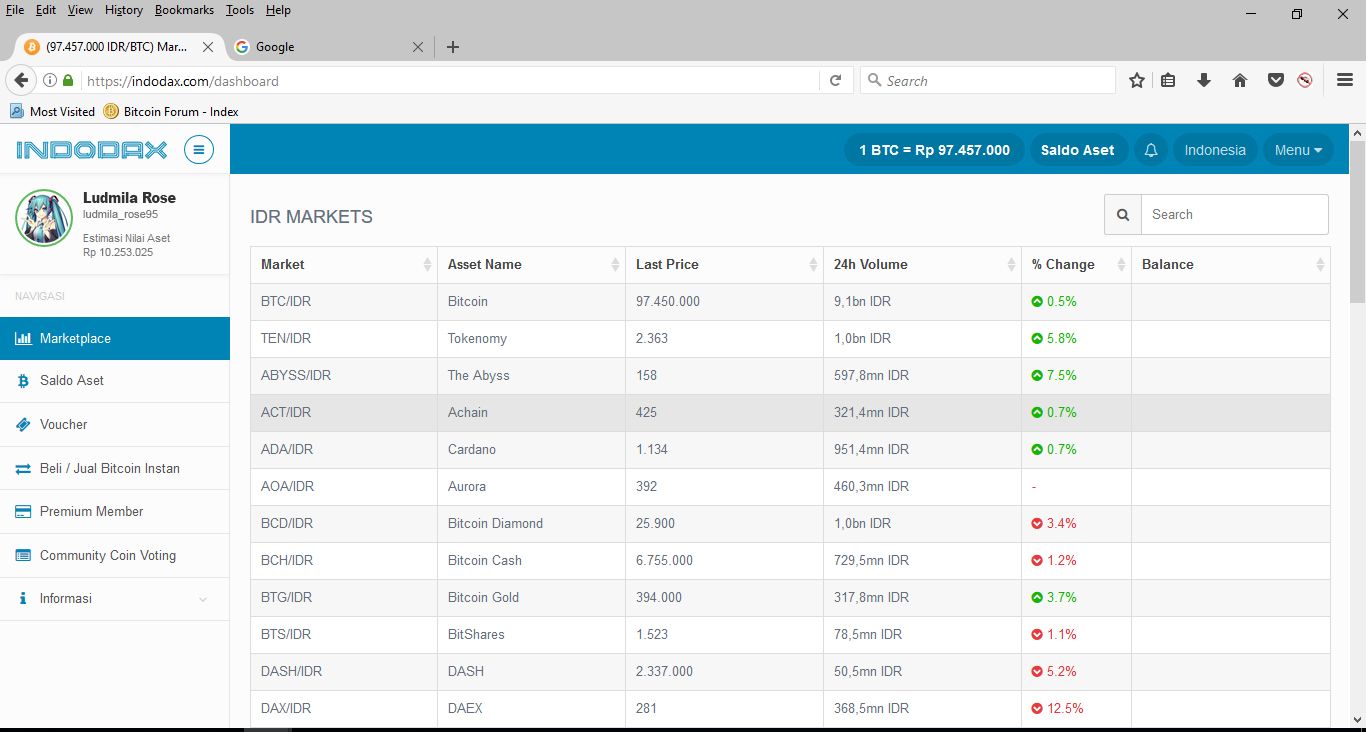Open the Bitcoin Forum - Index bookmark
Viewport: 1366px width, 732px height.
click(x=171, y=112)
